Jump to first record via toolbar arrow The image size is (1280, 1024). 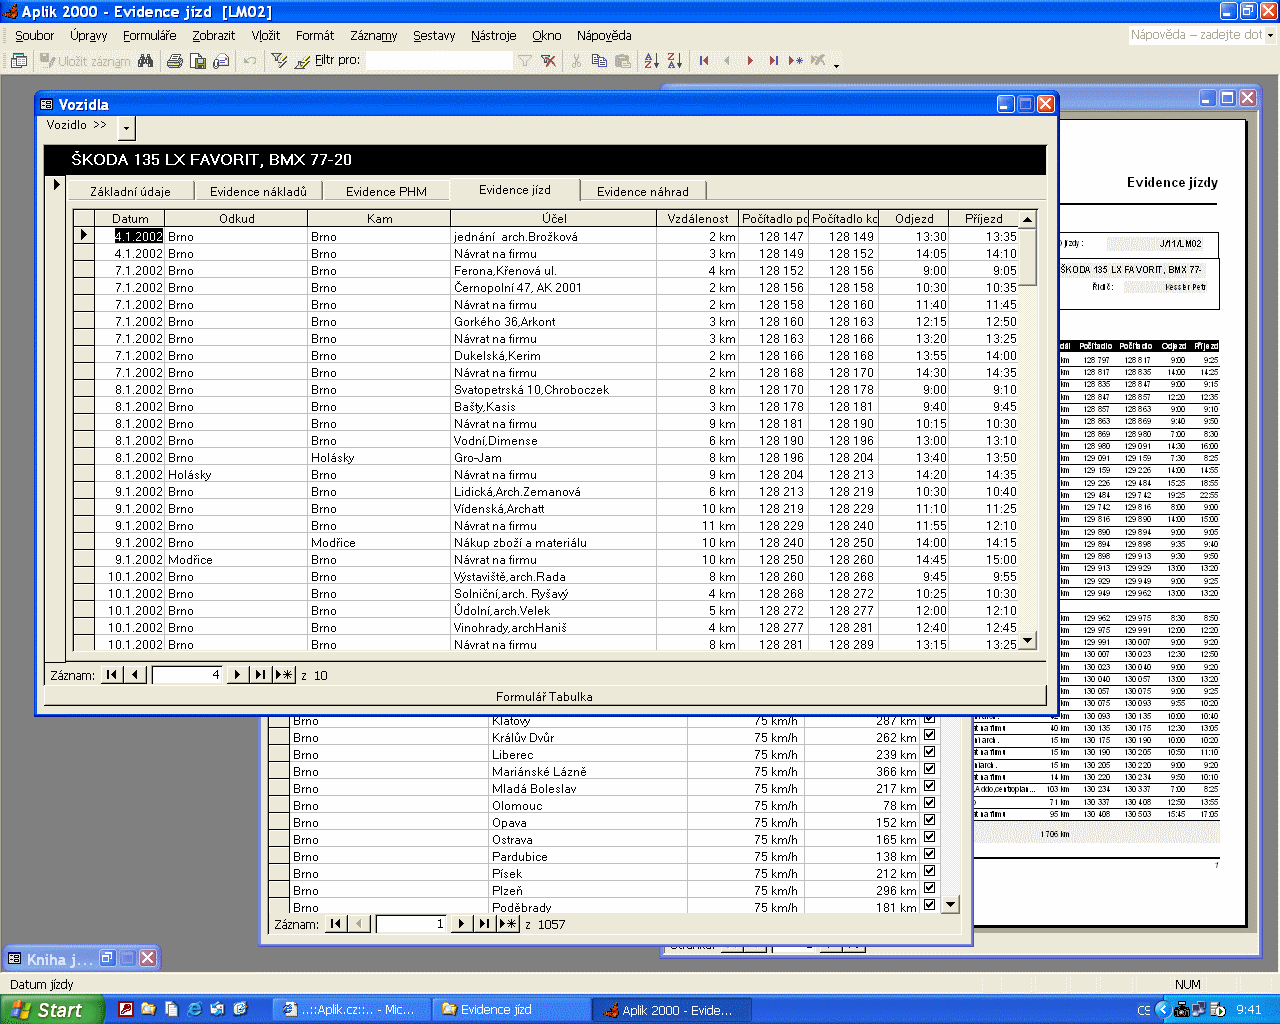[704, 61]
